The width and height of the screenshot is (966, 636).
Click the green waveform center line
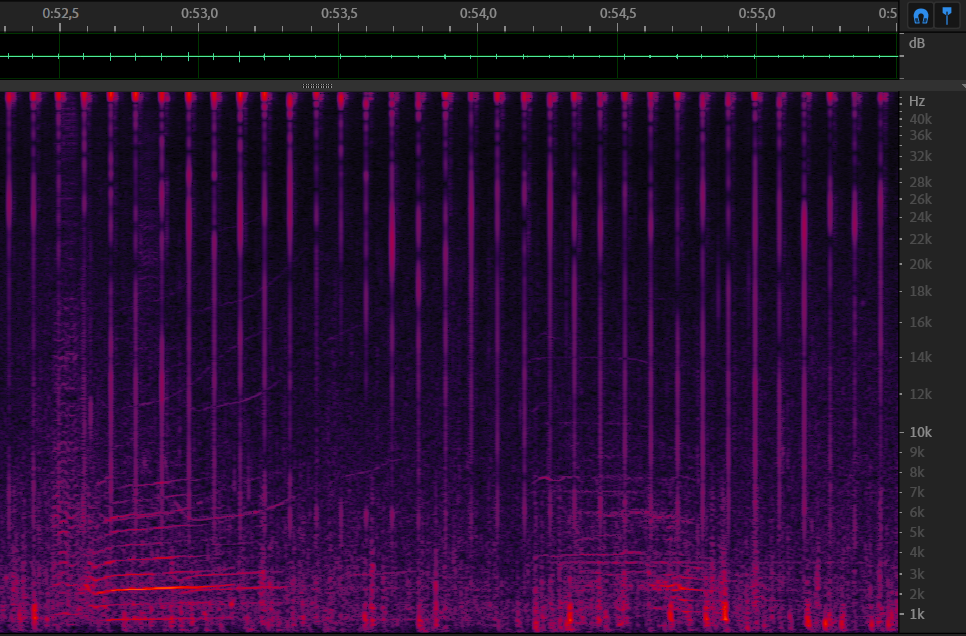450,56
